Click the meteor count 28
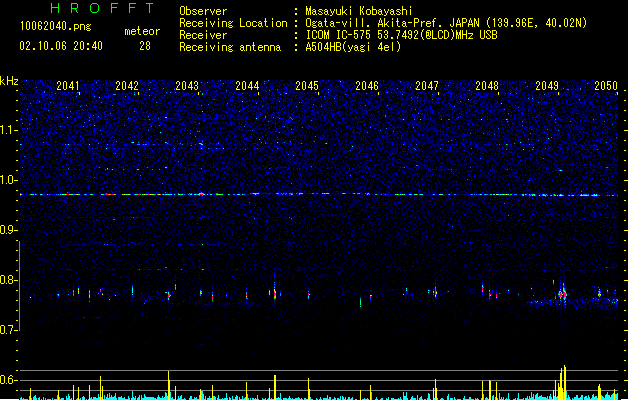This screenshot has height=400, width=629. click(145, 46)
